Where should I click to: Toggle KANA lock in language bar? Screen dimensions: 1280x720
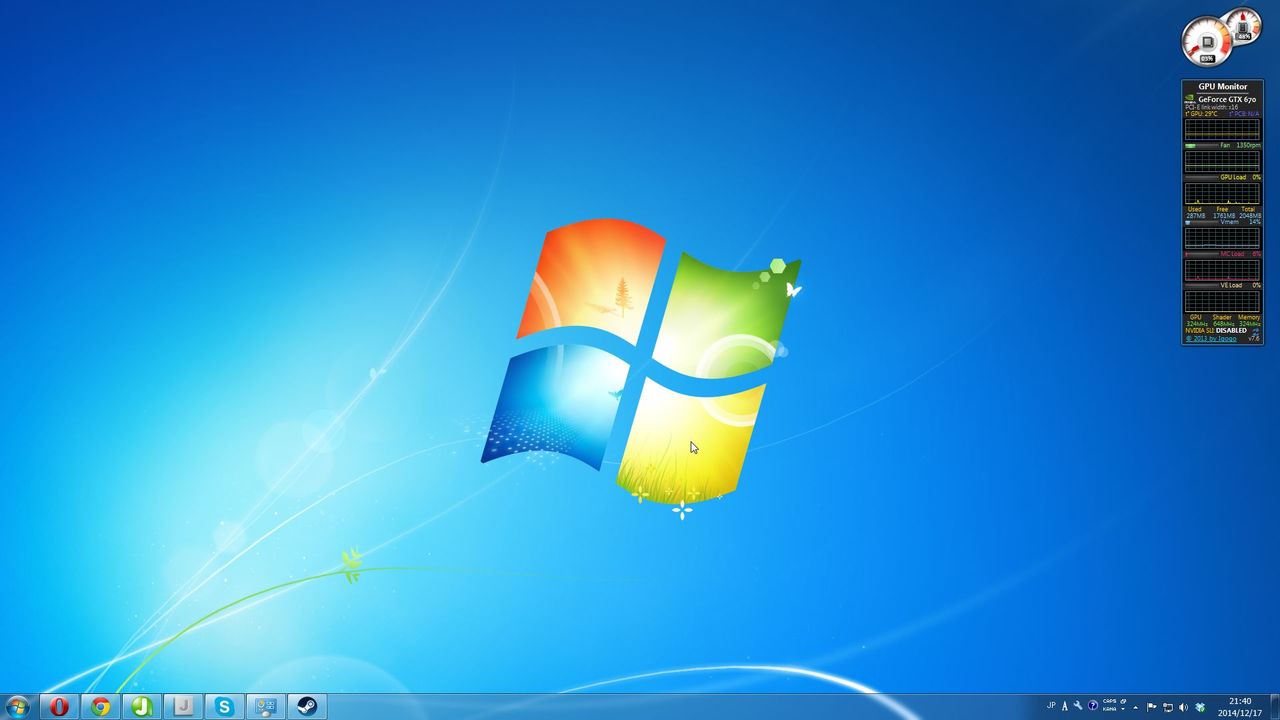pyautogui.click(x=1109, y=710)
